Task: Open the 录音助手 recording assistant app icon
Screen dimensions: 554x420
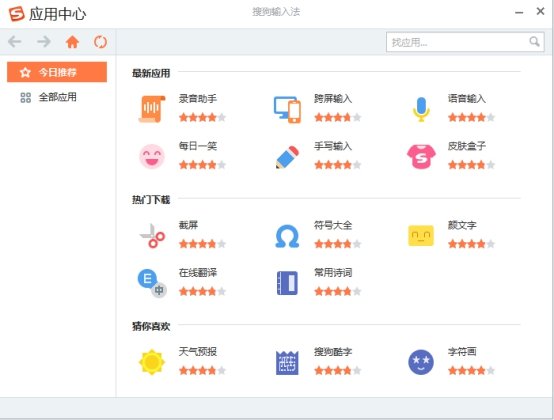Action: click(152, 109)
